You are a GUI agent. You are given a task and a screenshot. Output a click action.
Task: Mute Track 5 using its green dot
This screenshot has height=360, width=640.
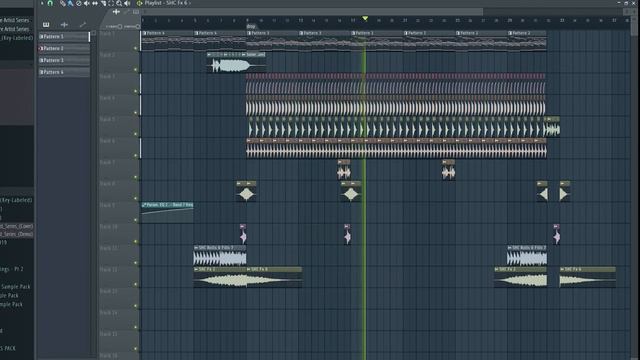coord(136,134)
